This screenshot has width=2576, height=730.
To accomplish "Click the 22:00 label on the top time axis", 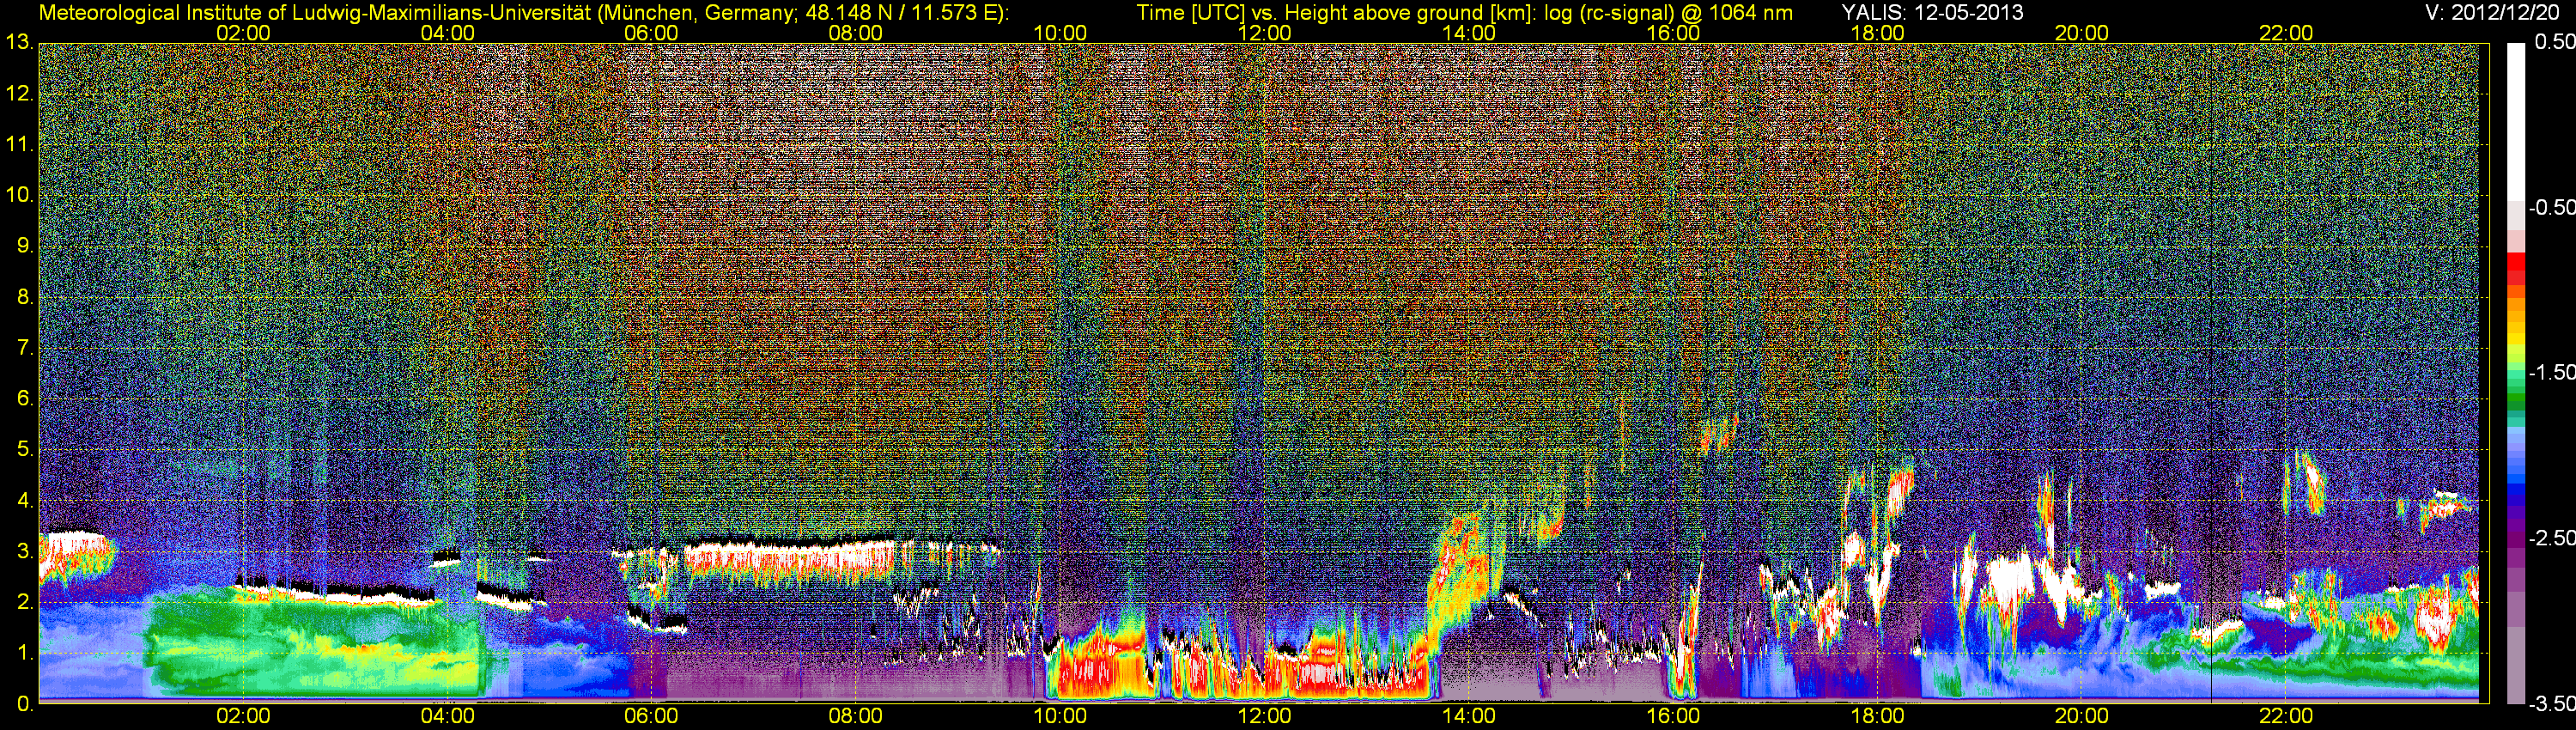I will pos(2286,33).
